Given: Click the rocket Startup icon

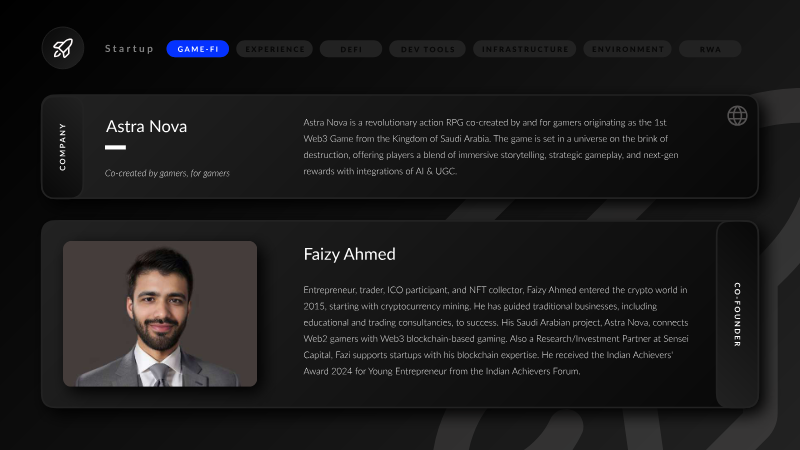Looking at the screenshot, I should tap(63, 48).
